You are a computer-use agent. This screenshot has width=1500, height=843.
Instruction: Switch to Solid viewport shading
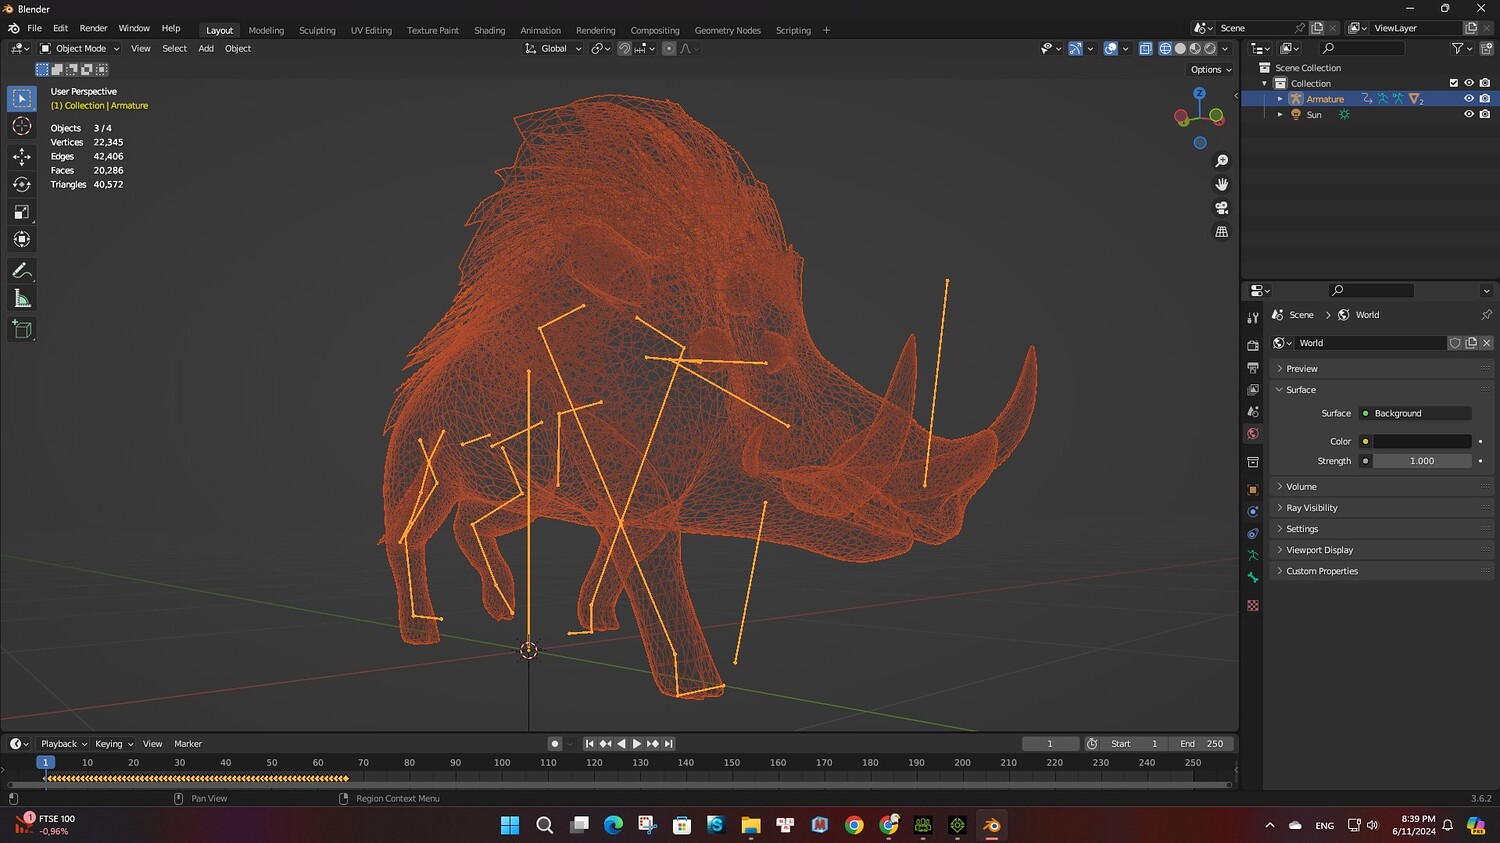point(1180,48)
